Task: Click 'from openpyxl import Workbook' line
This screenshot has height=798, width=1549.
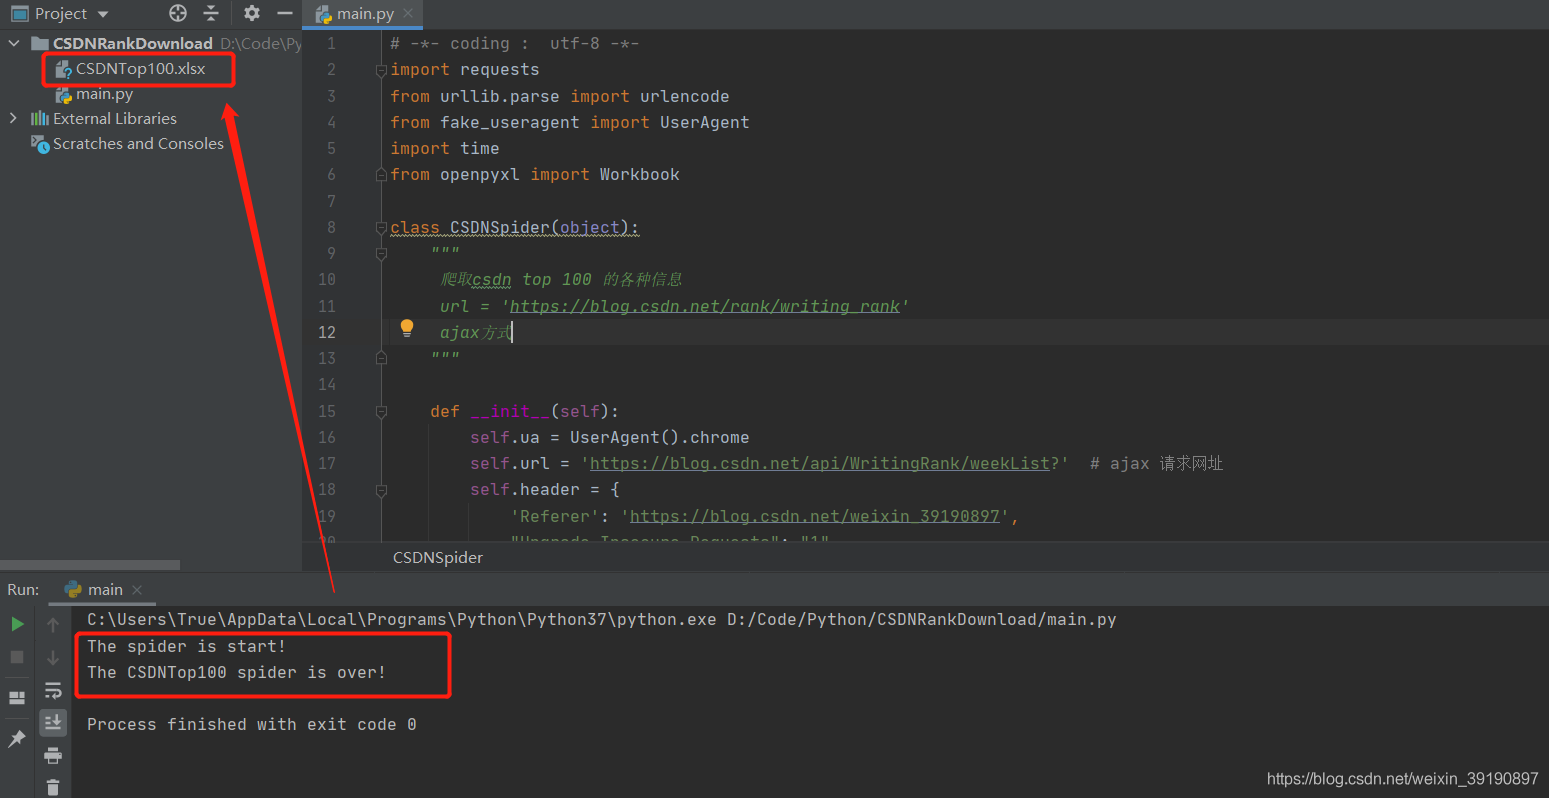Action: [x=535, y=175]
